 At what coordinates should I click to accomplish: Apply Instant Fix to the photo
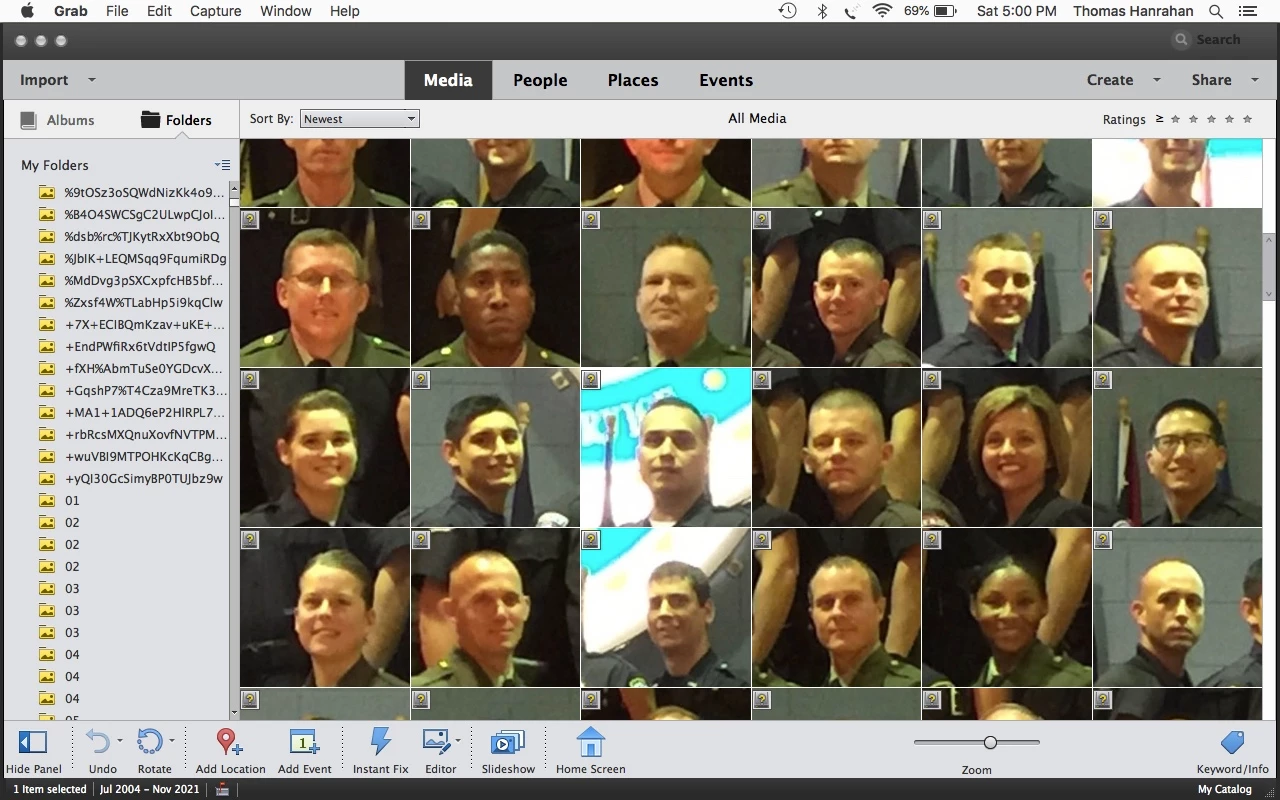click(x=380, y=741)
